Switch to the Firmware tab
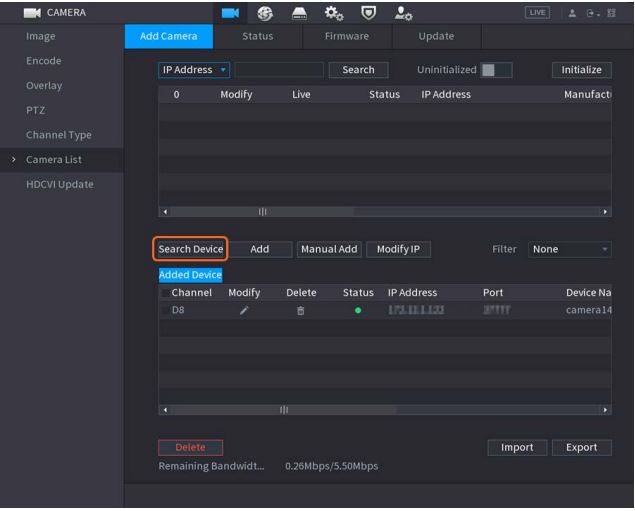 tap(347, 36)
